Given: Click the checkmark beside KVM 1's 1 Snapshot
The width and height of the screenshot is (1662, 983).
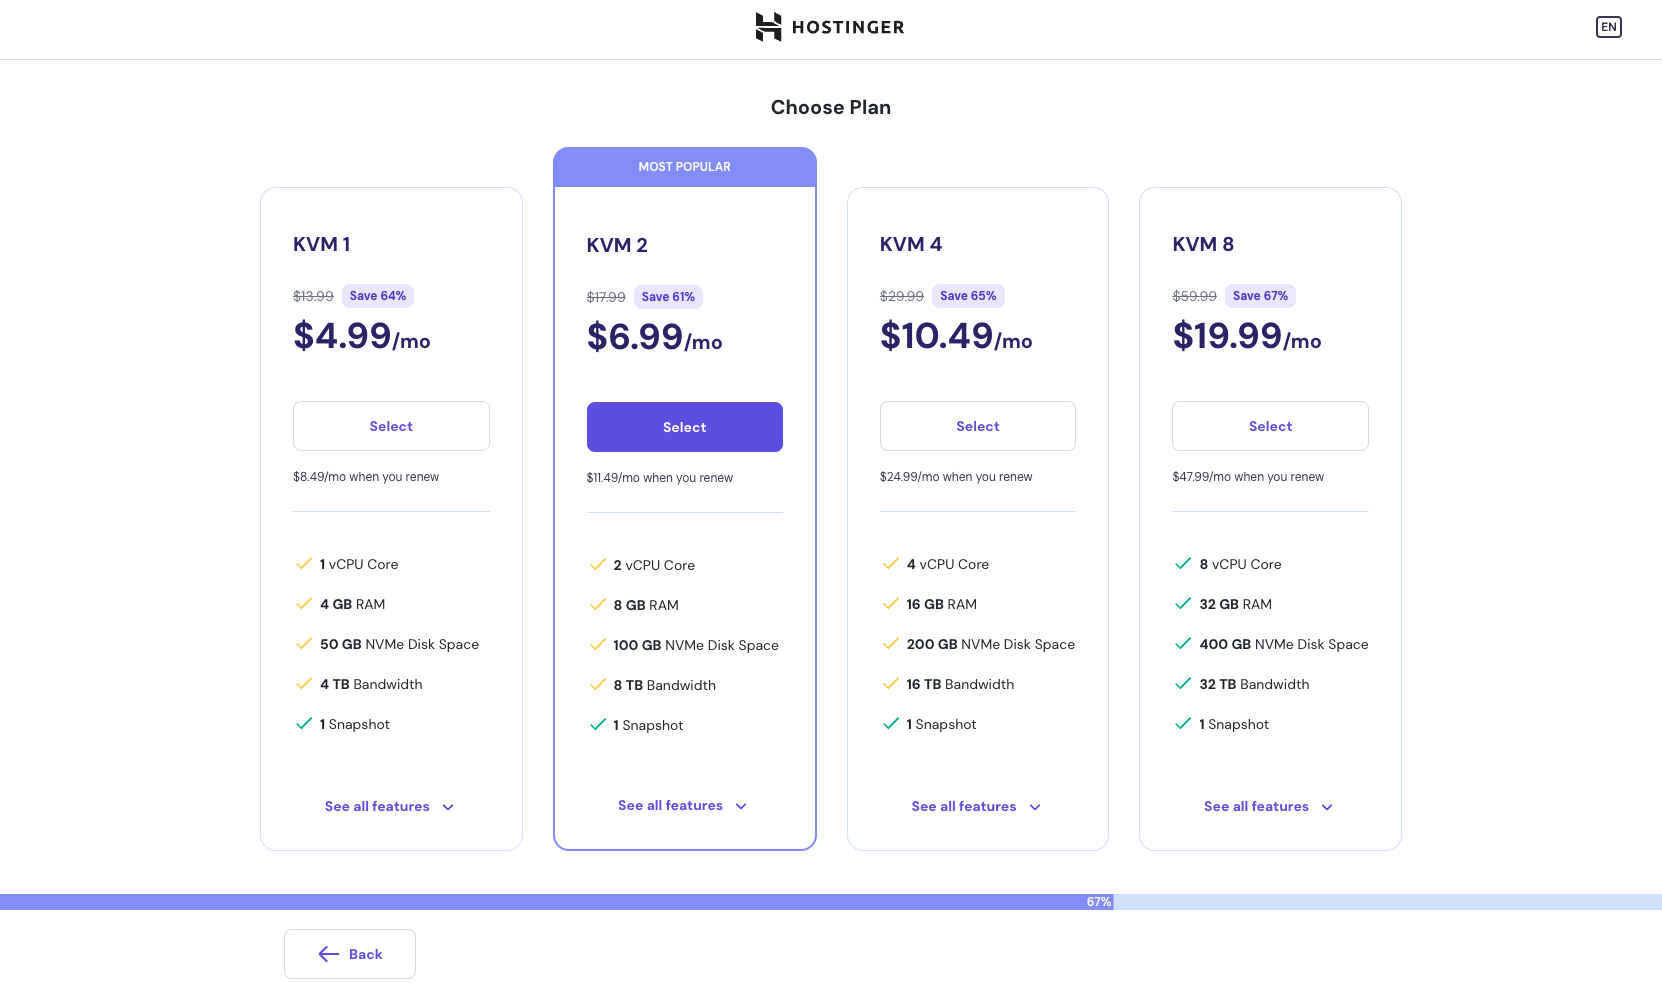Looking at the screenshot, I should pos(304,723).
